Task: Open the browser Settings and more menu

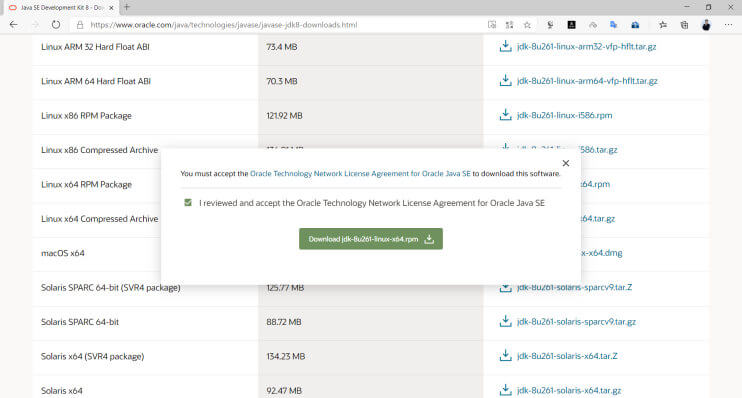Action: (x=728, y=25)
